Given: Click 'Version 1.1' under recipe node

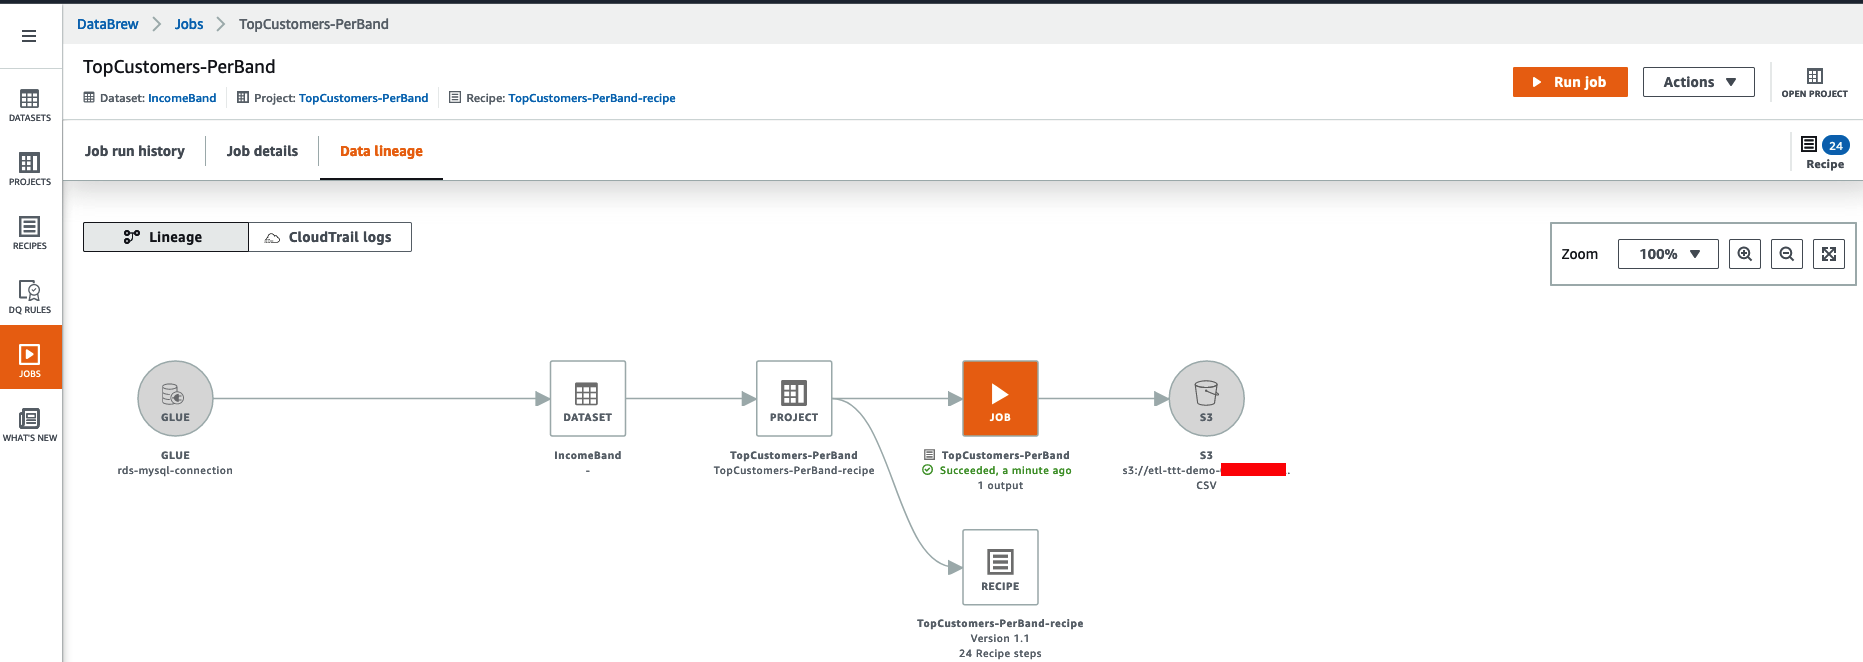Looking at the screenshot, I should tap(1000, 639).
